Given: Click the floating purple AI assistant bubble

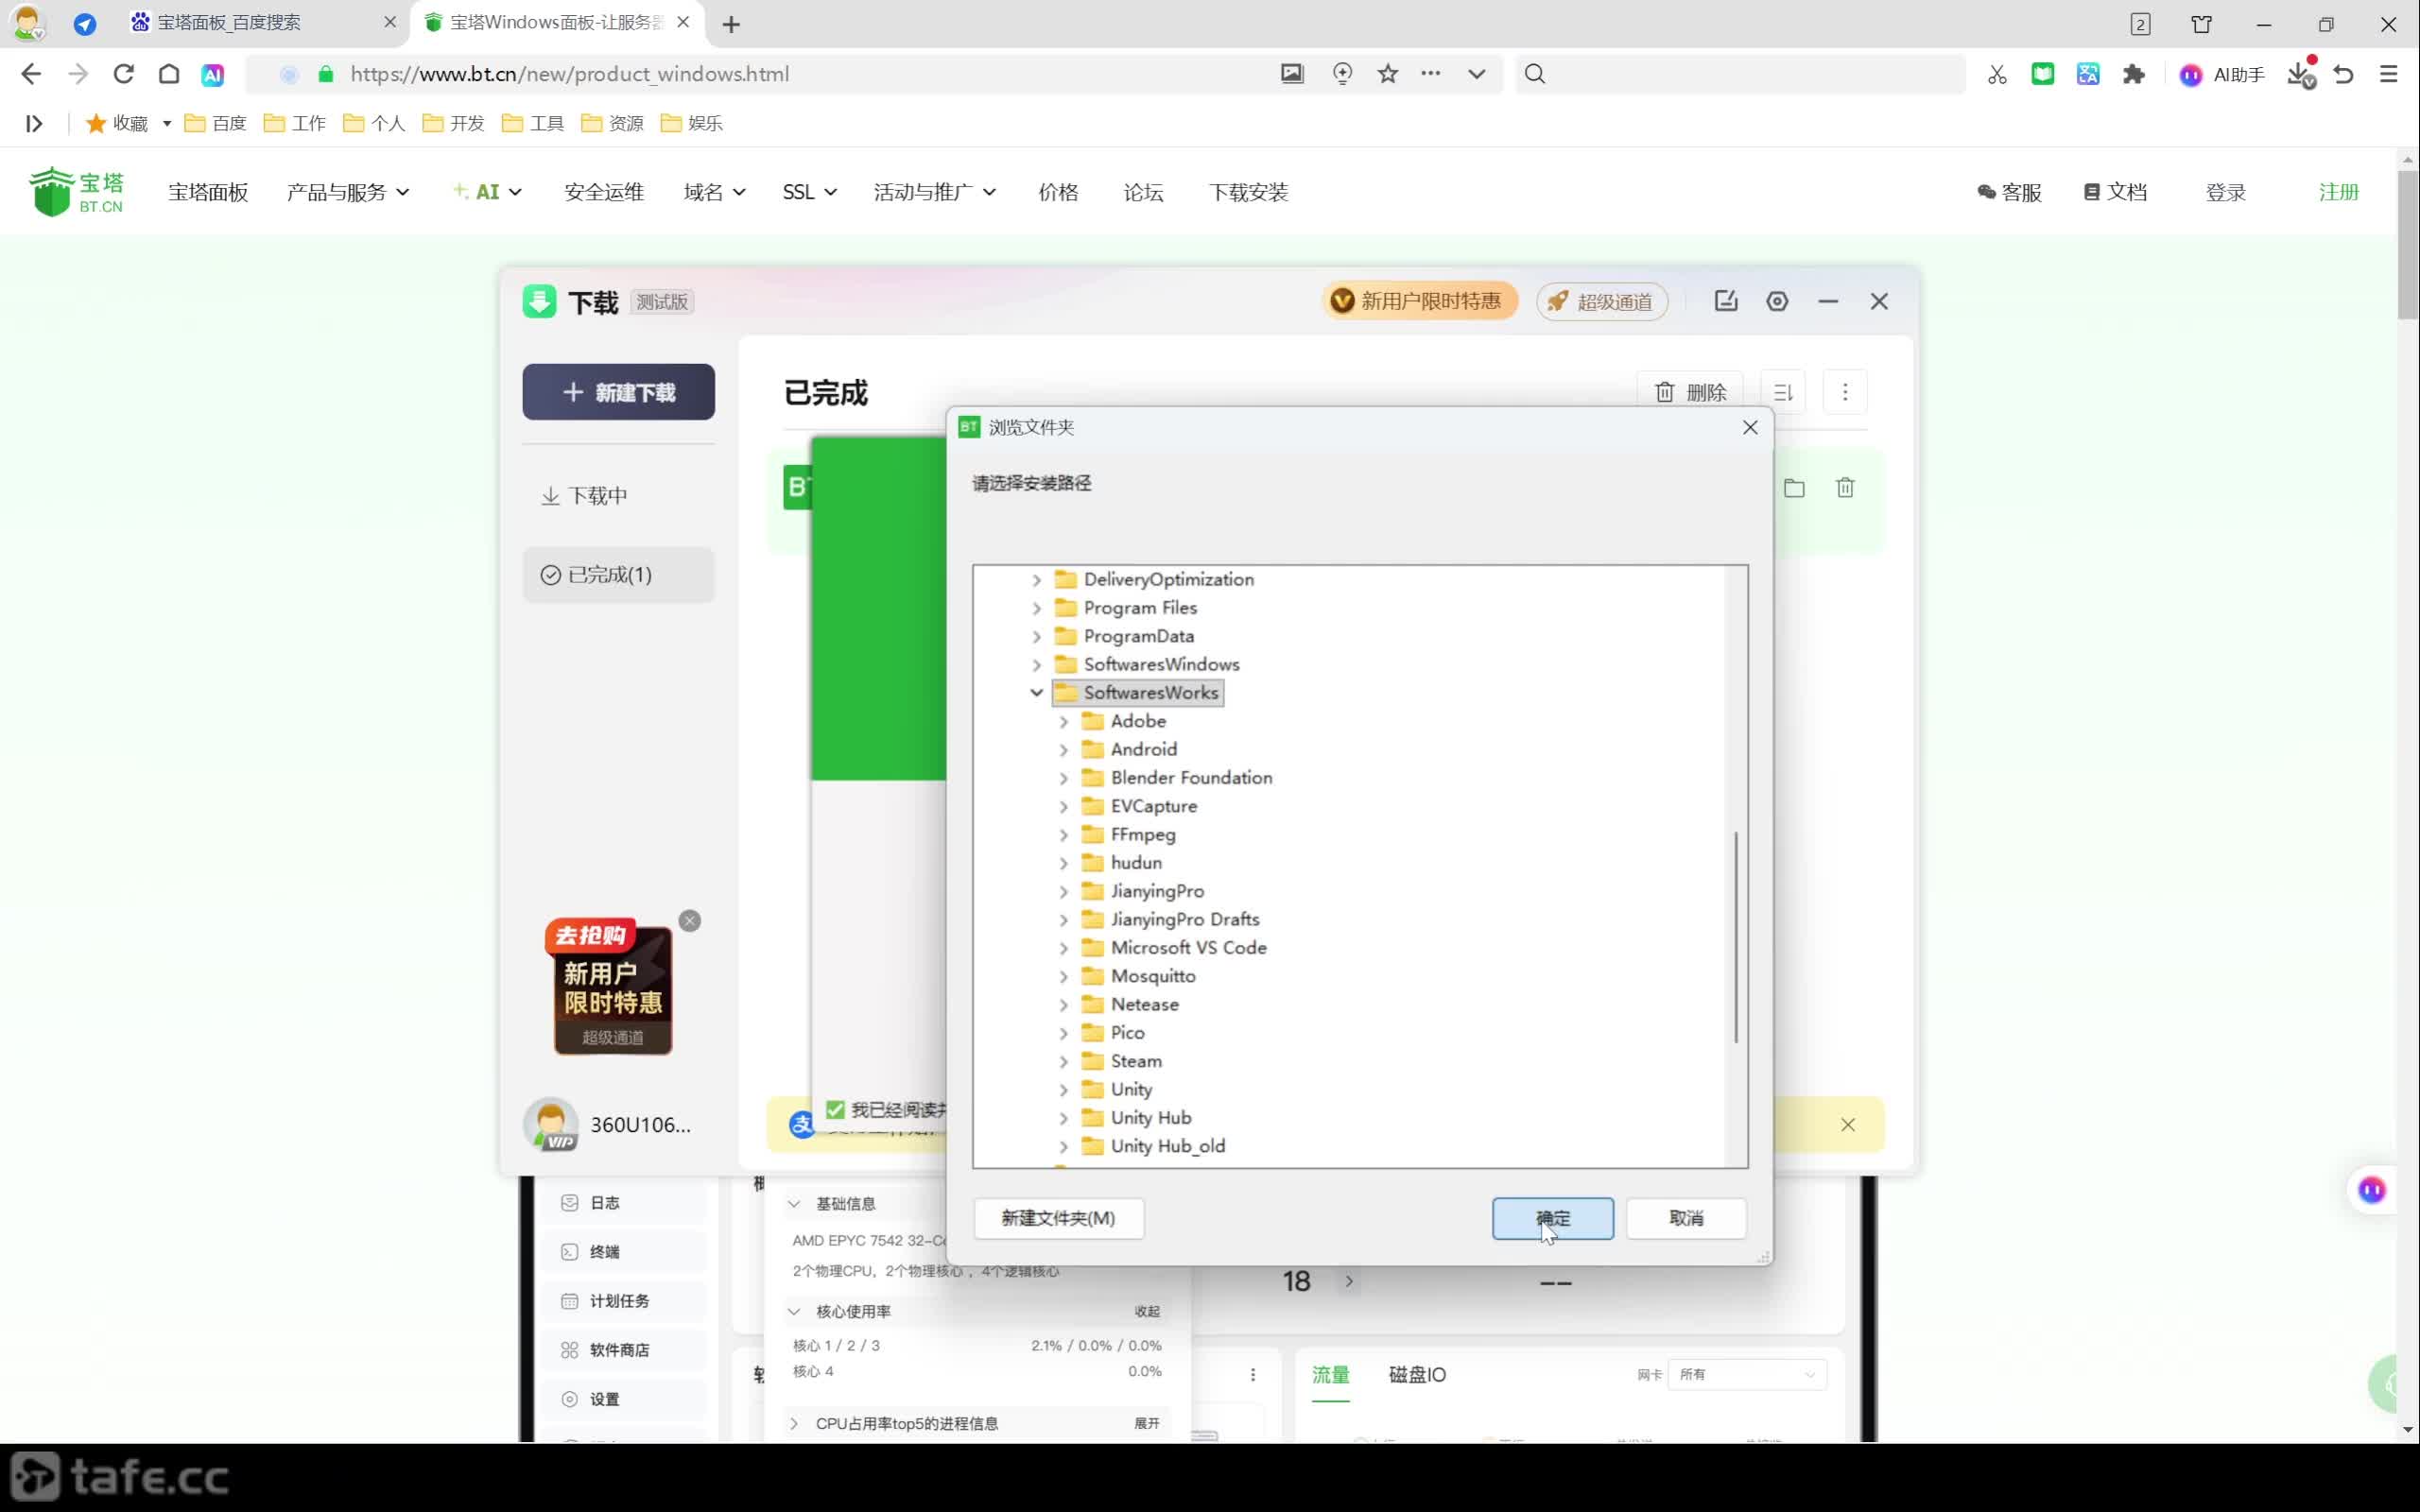Looking at the screenshot, I should click(2372, 1190).
